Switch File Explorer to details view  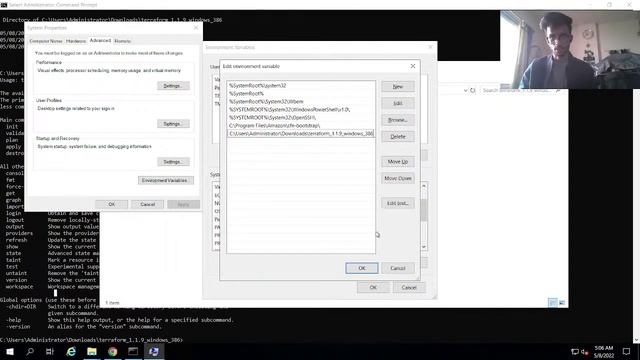tap(553, 302)
